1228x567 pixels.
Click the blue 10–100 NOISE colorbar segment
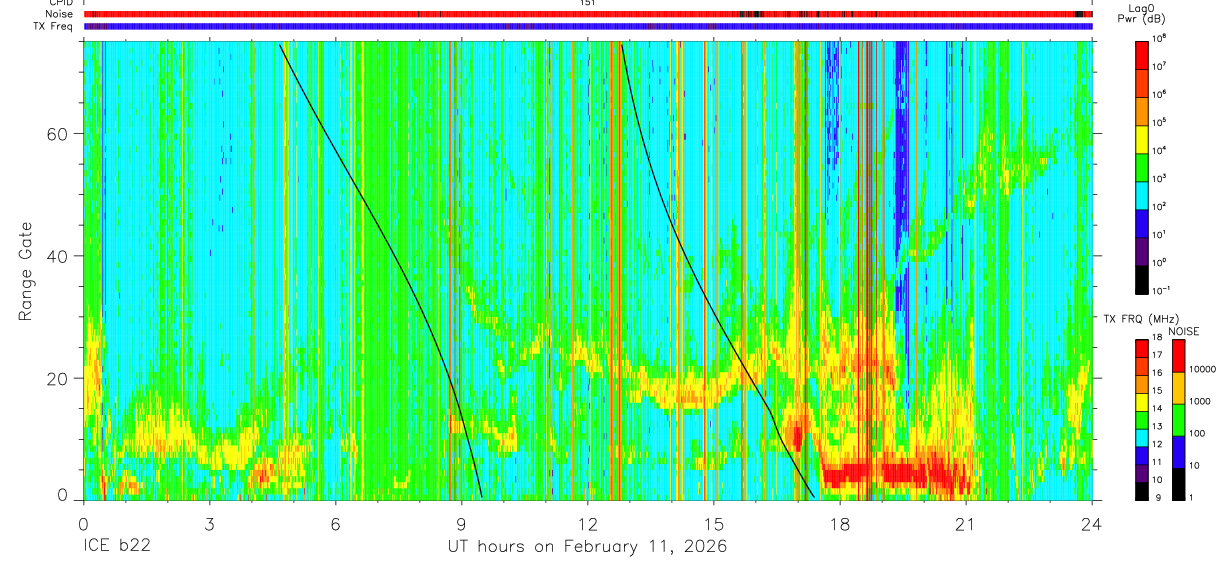[x=1177, y=451]
